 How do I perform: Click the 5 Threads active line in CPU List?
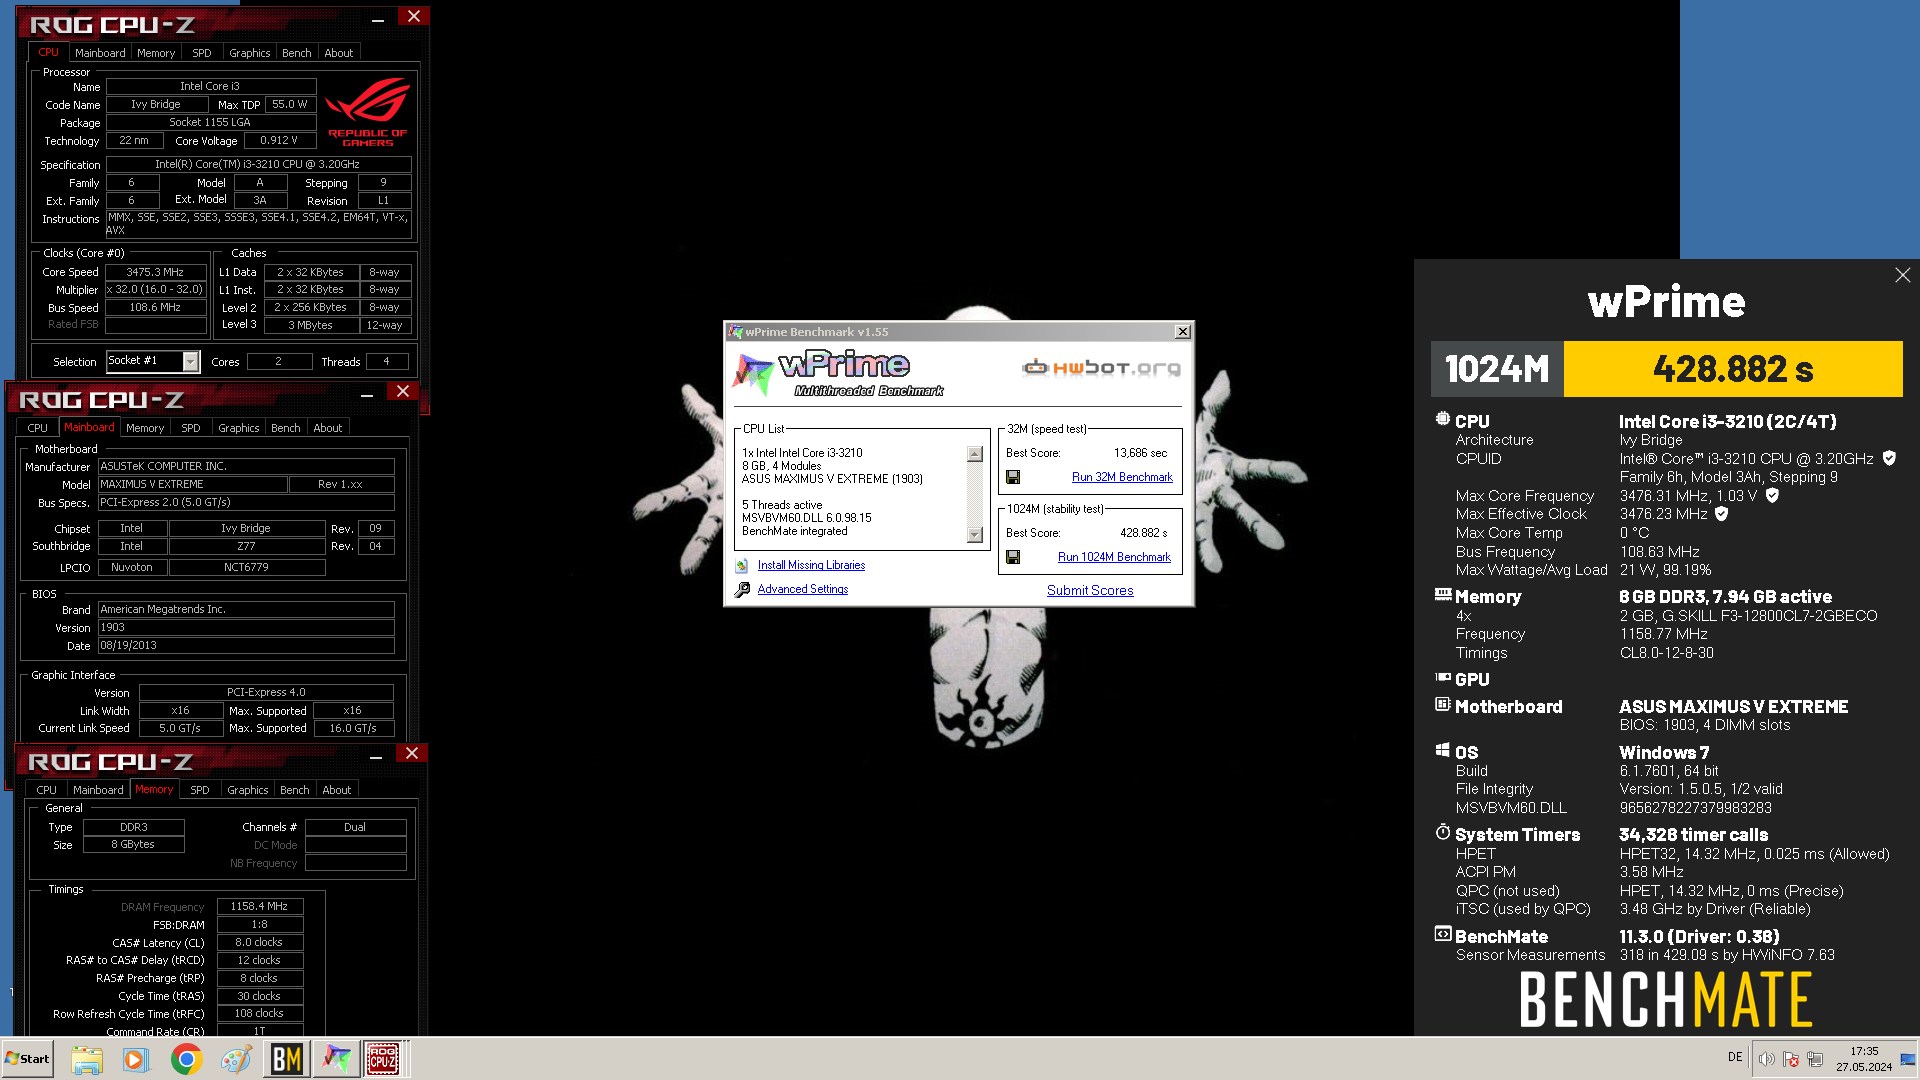[x=782, y=505]
